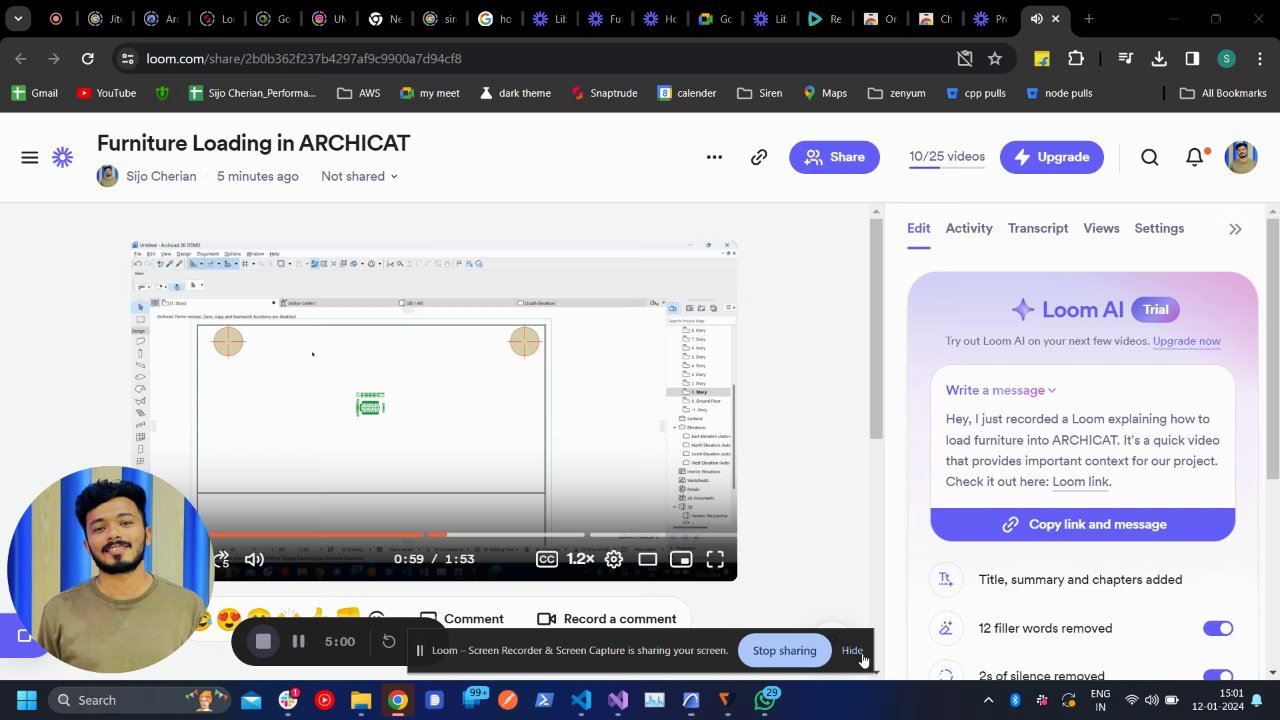Open the three-dot more options menu
This screenshot has width=1280, height=720.
coord(714,157)
